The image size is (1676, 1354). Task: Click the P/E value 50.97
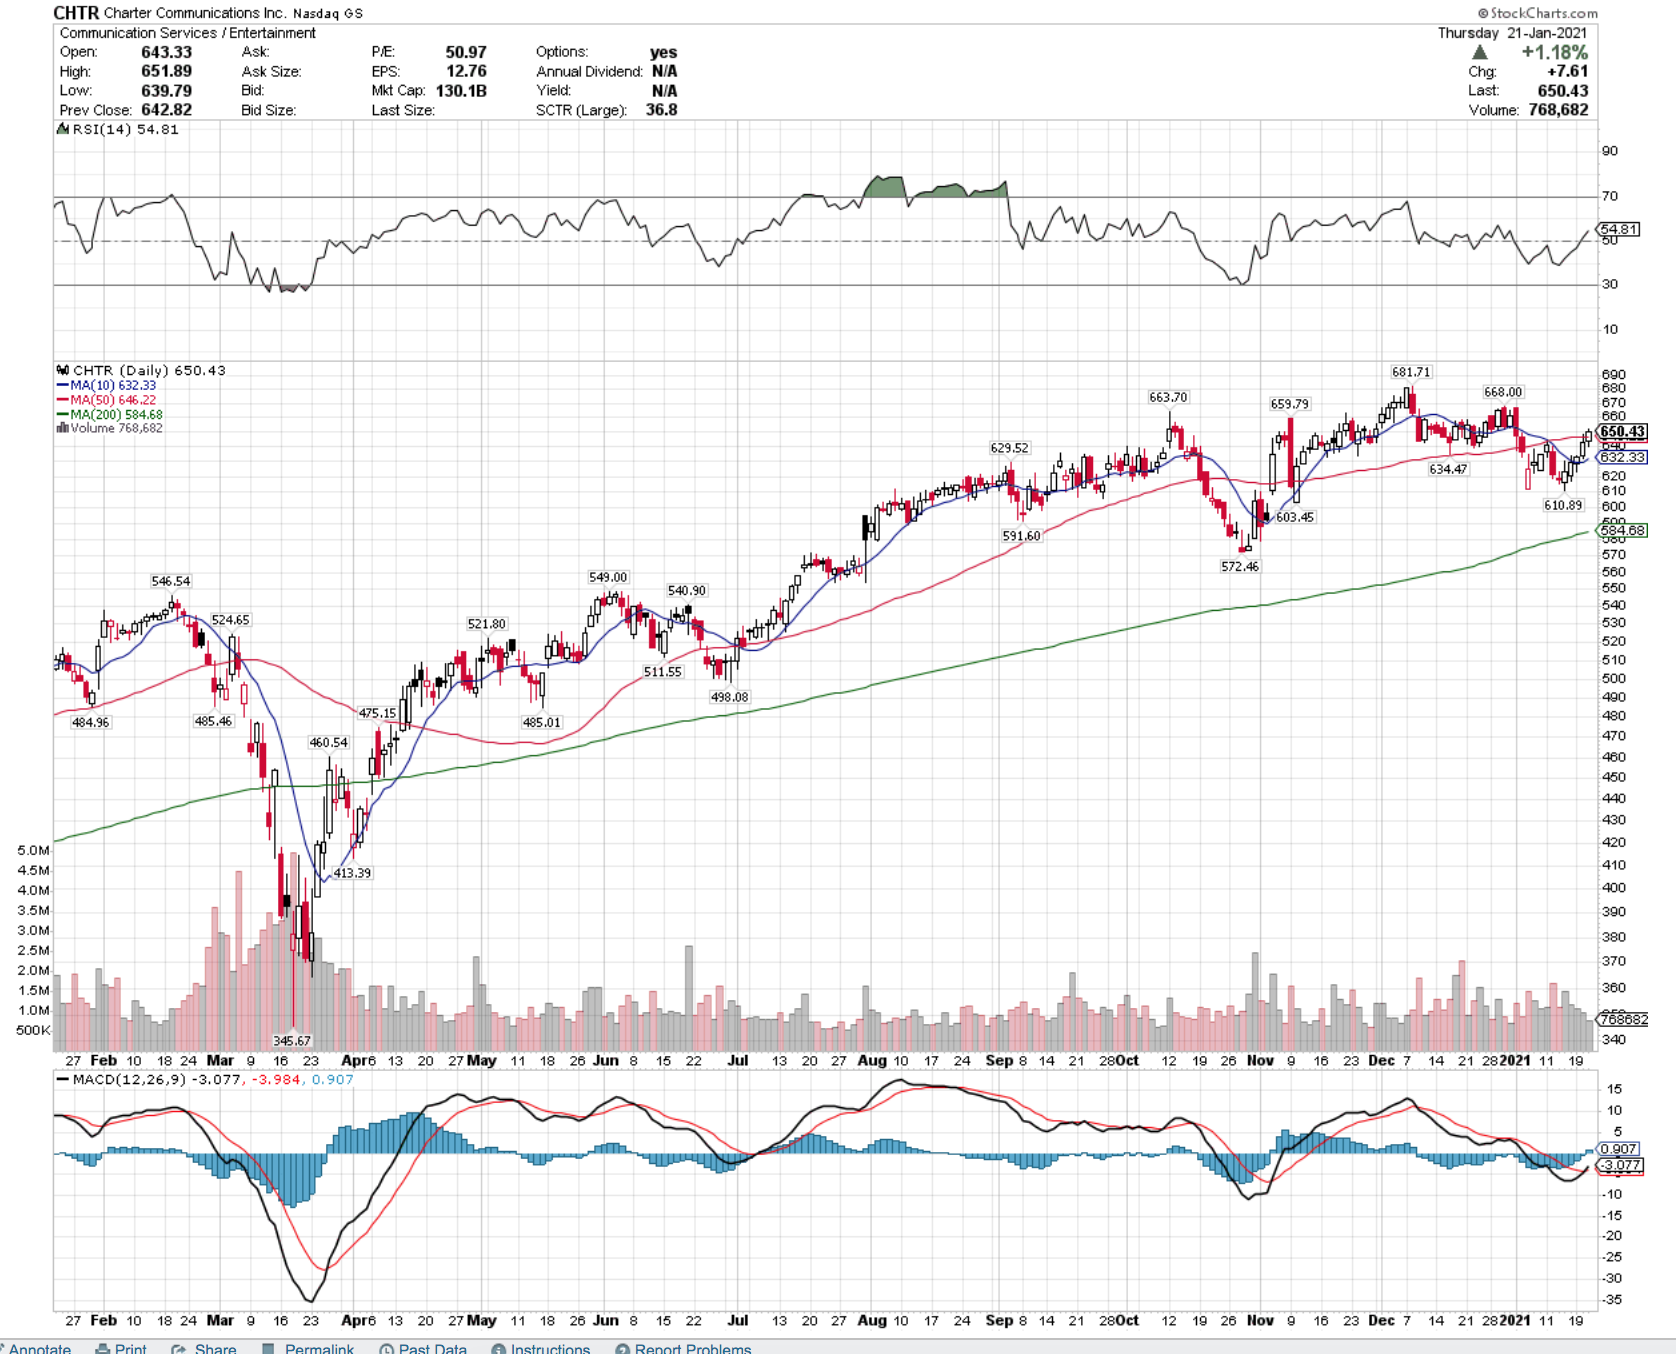pos(466,52)
